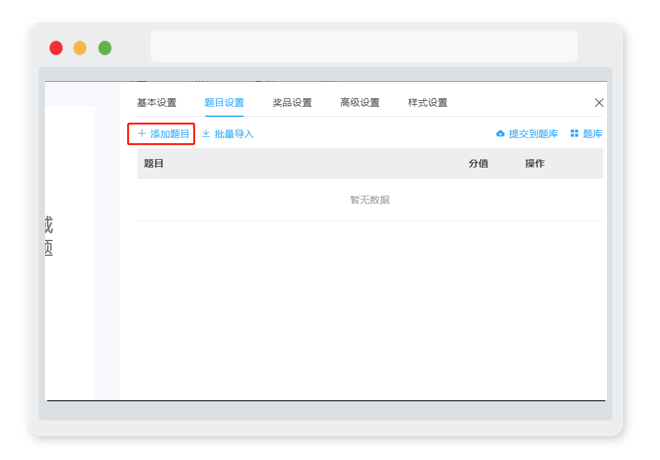
Task: Click the 分值 column header
Action: point(479,163)
